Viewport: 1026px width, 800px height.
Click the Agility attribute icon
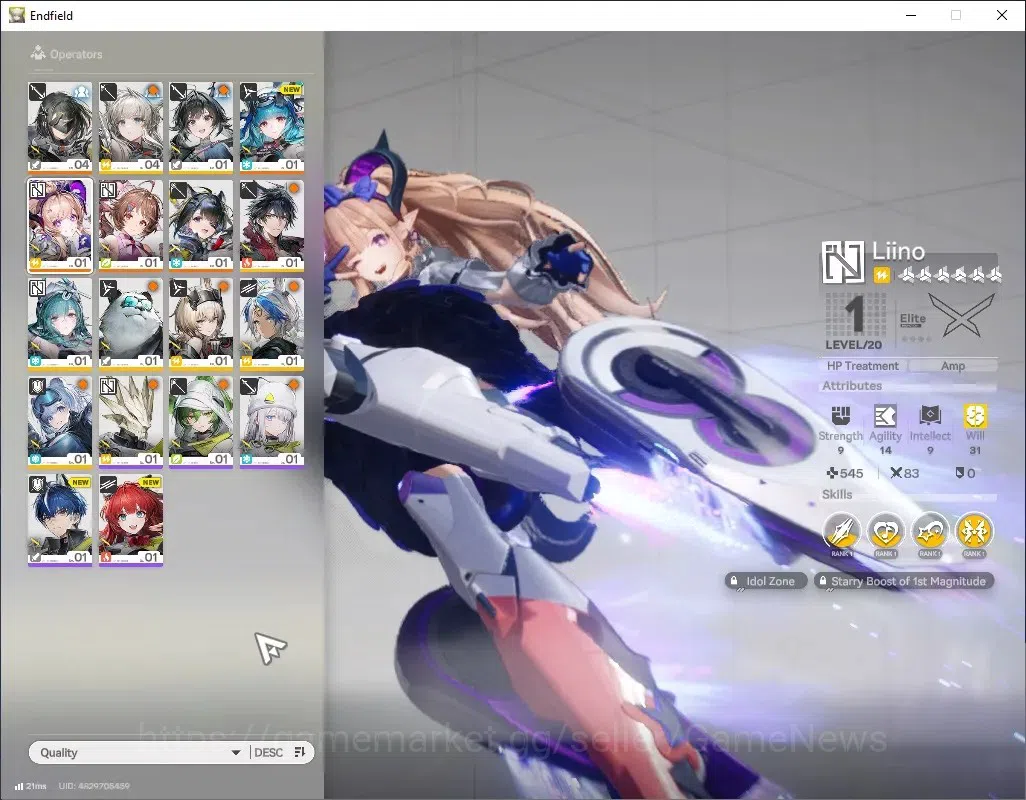(x=885, y=415)
